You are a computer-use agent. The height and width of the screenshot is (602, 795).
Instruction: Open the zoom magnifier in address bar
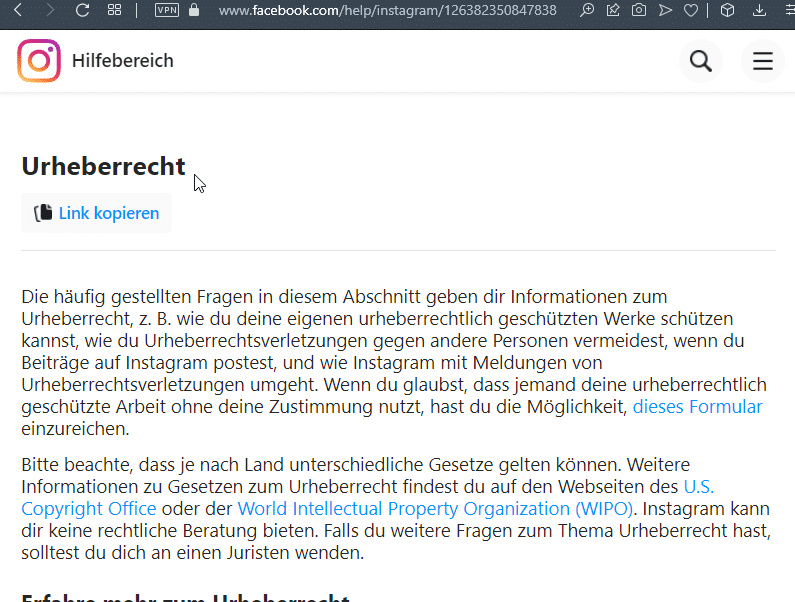point(587,10)
